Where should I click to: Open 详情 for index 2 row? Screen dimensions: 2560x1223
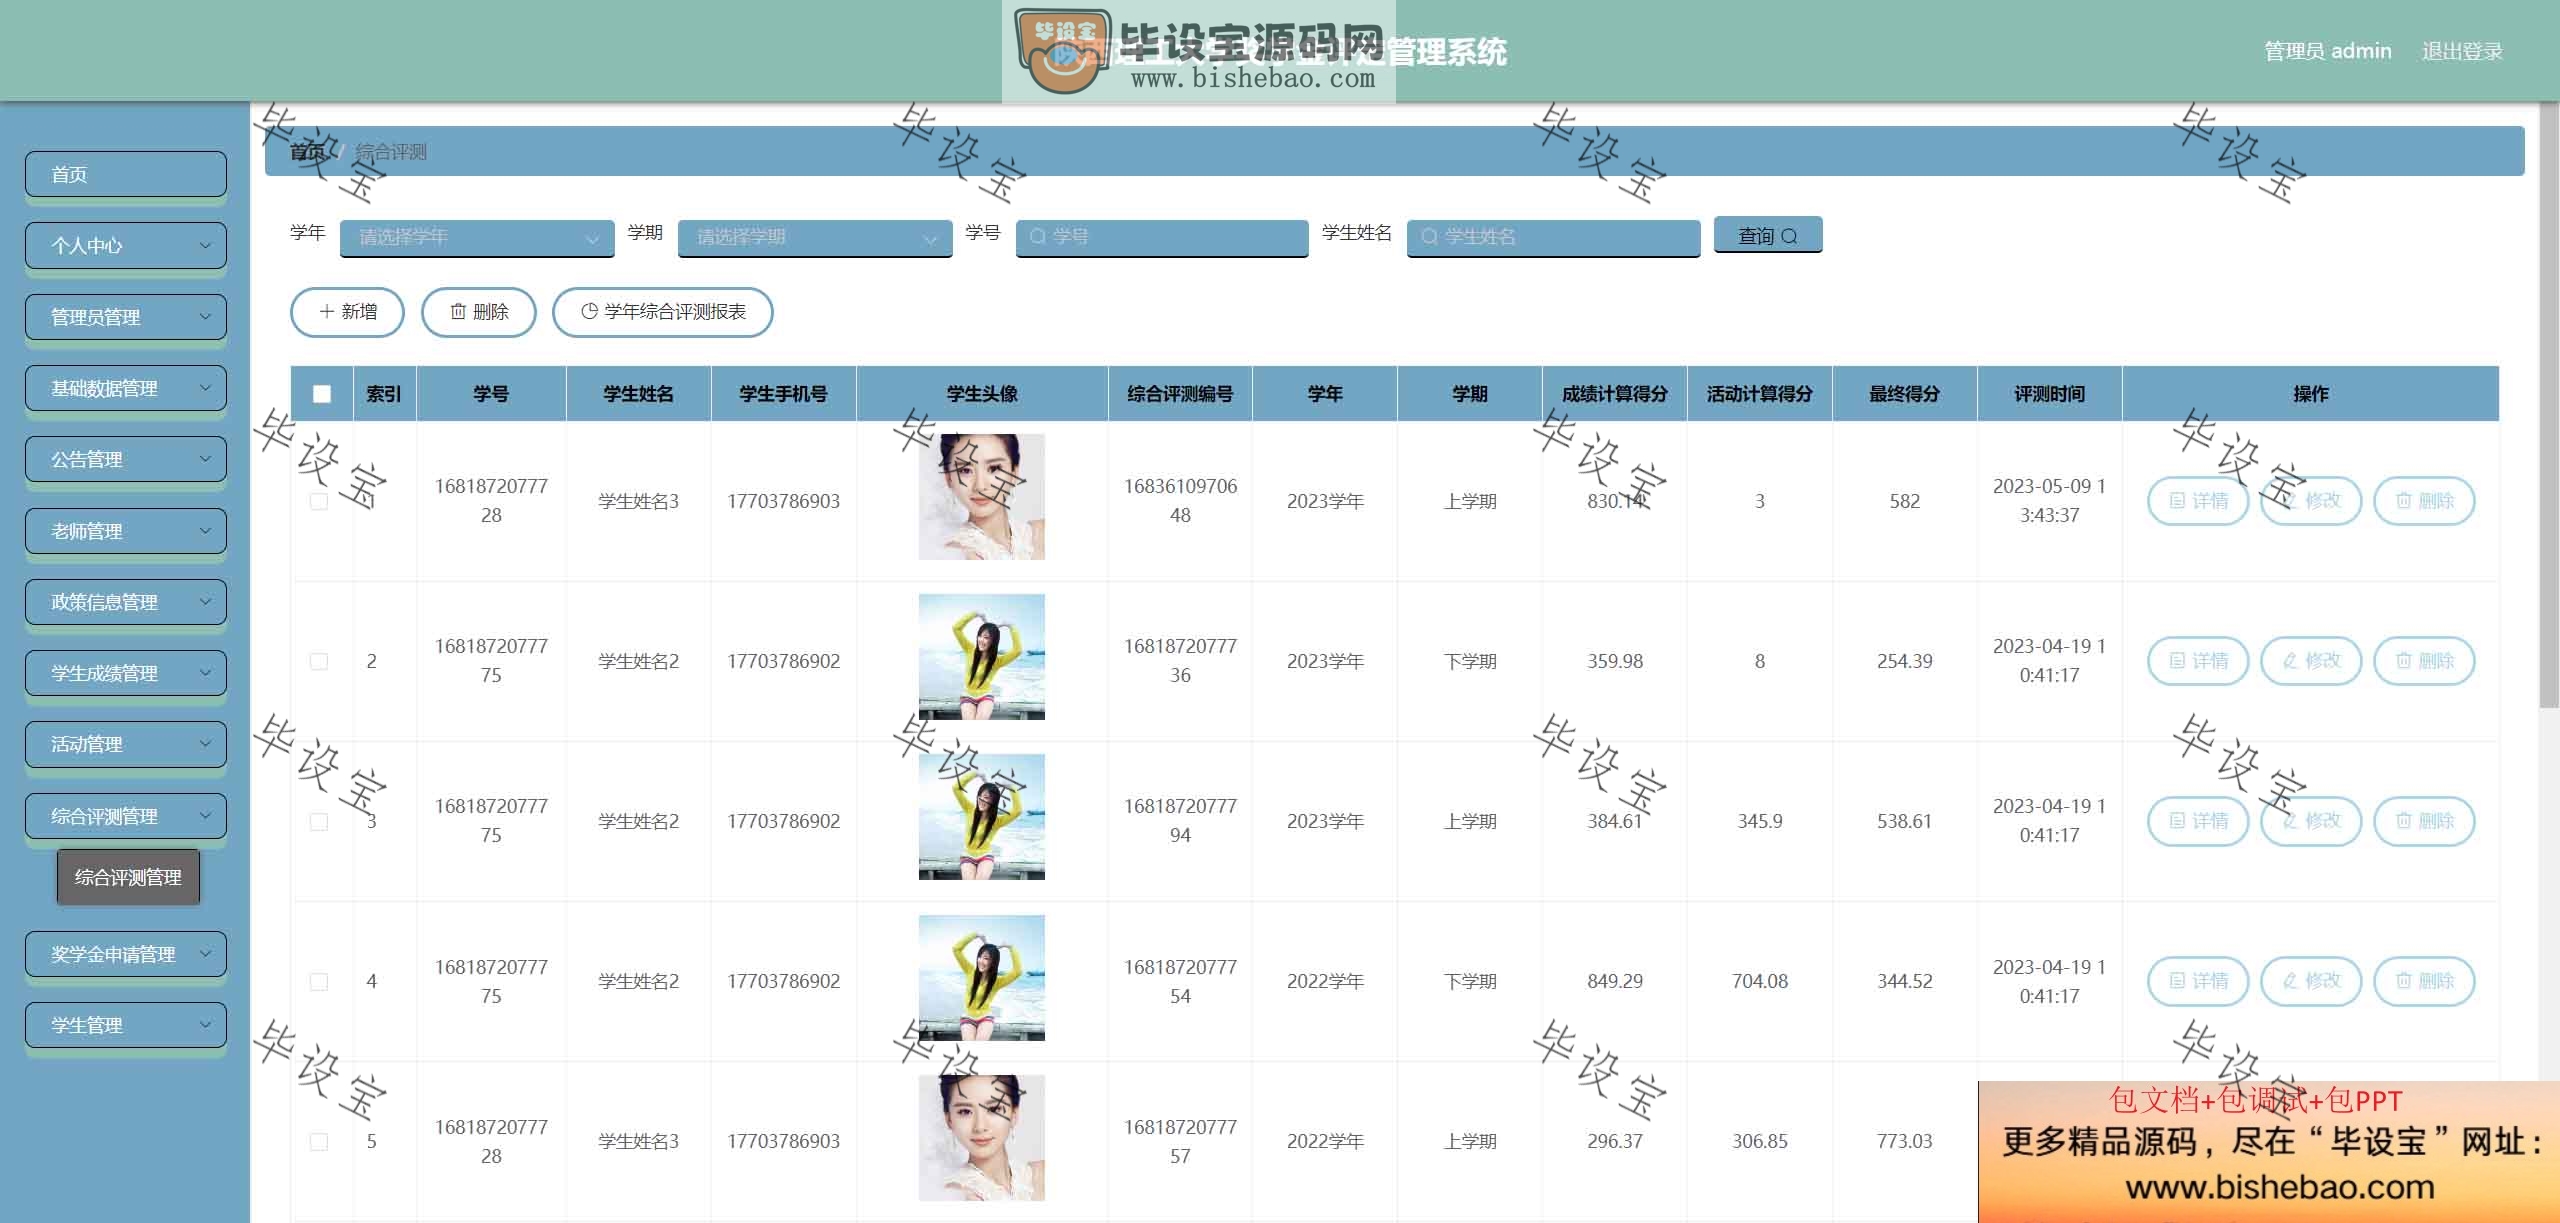click(x=2198, y=661)
